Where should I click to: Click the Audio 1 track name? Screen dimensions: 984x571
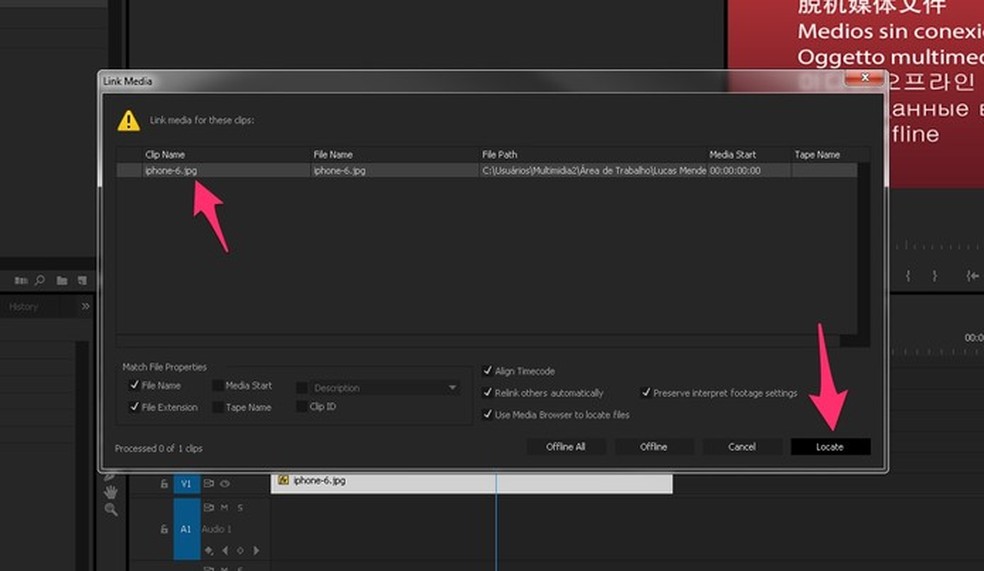point(217,529)
